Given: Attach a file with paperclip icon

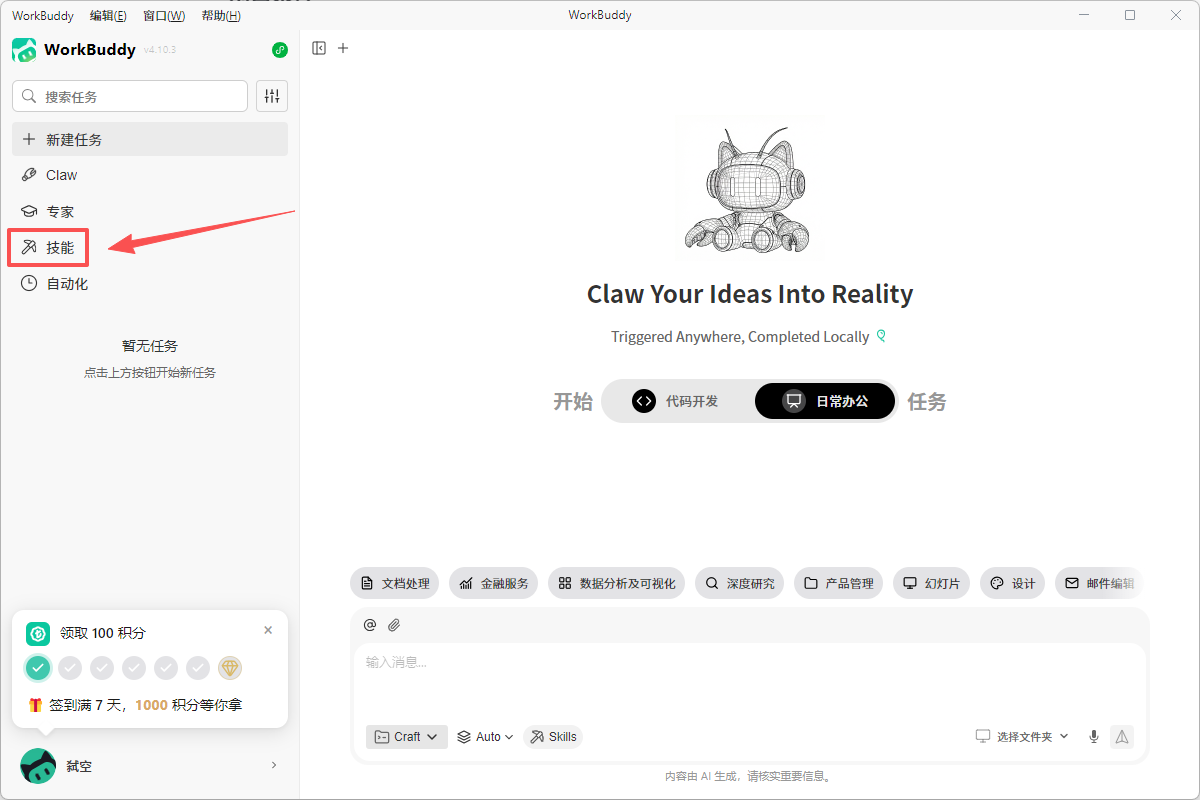Looking at the screenshot, I should pyautogui.click(x=394, y=625).
